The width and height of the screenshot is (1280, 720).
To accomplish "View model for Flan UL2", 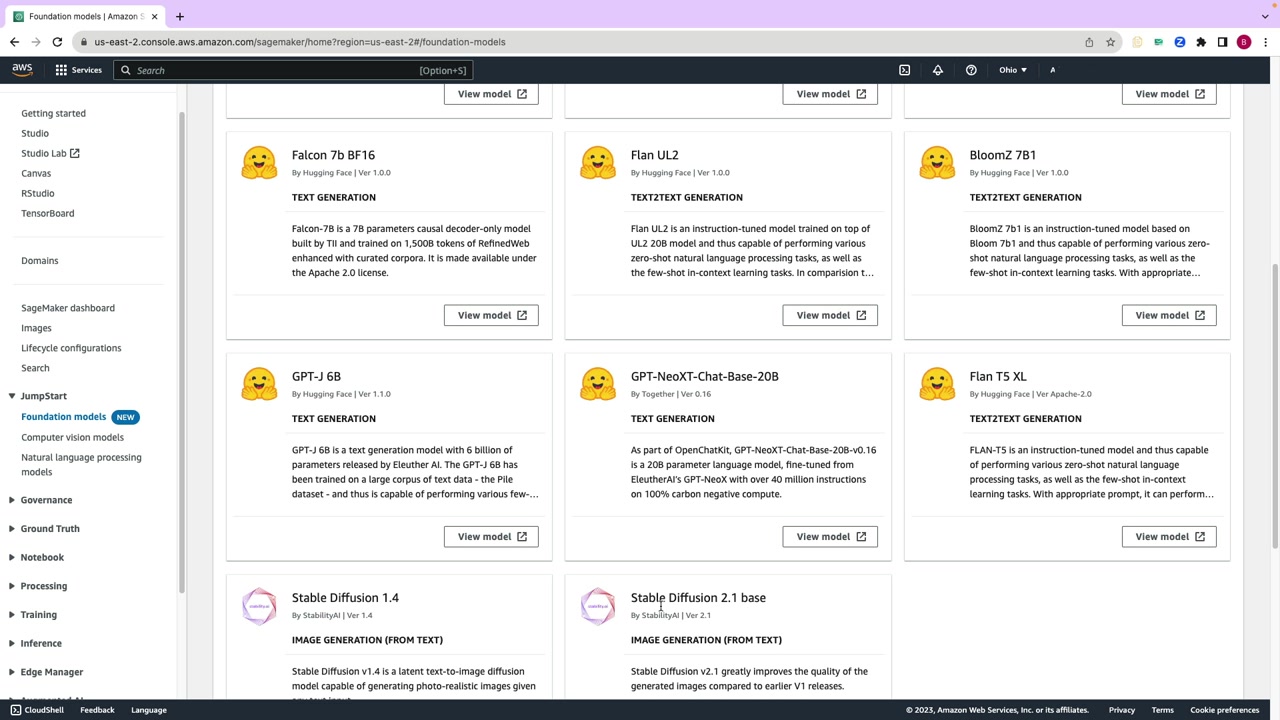I will point(830,315).
